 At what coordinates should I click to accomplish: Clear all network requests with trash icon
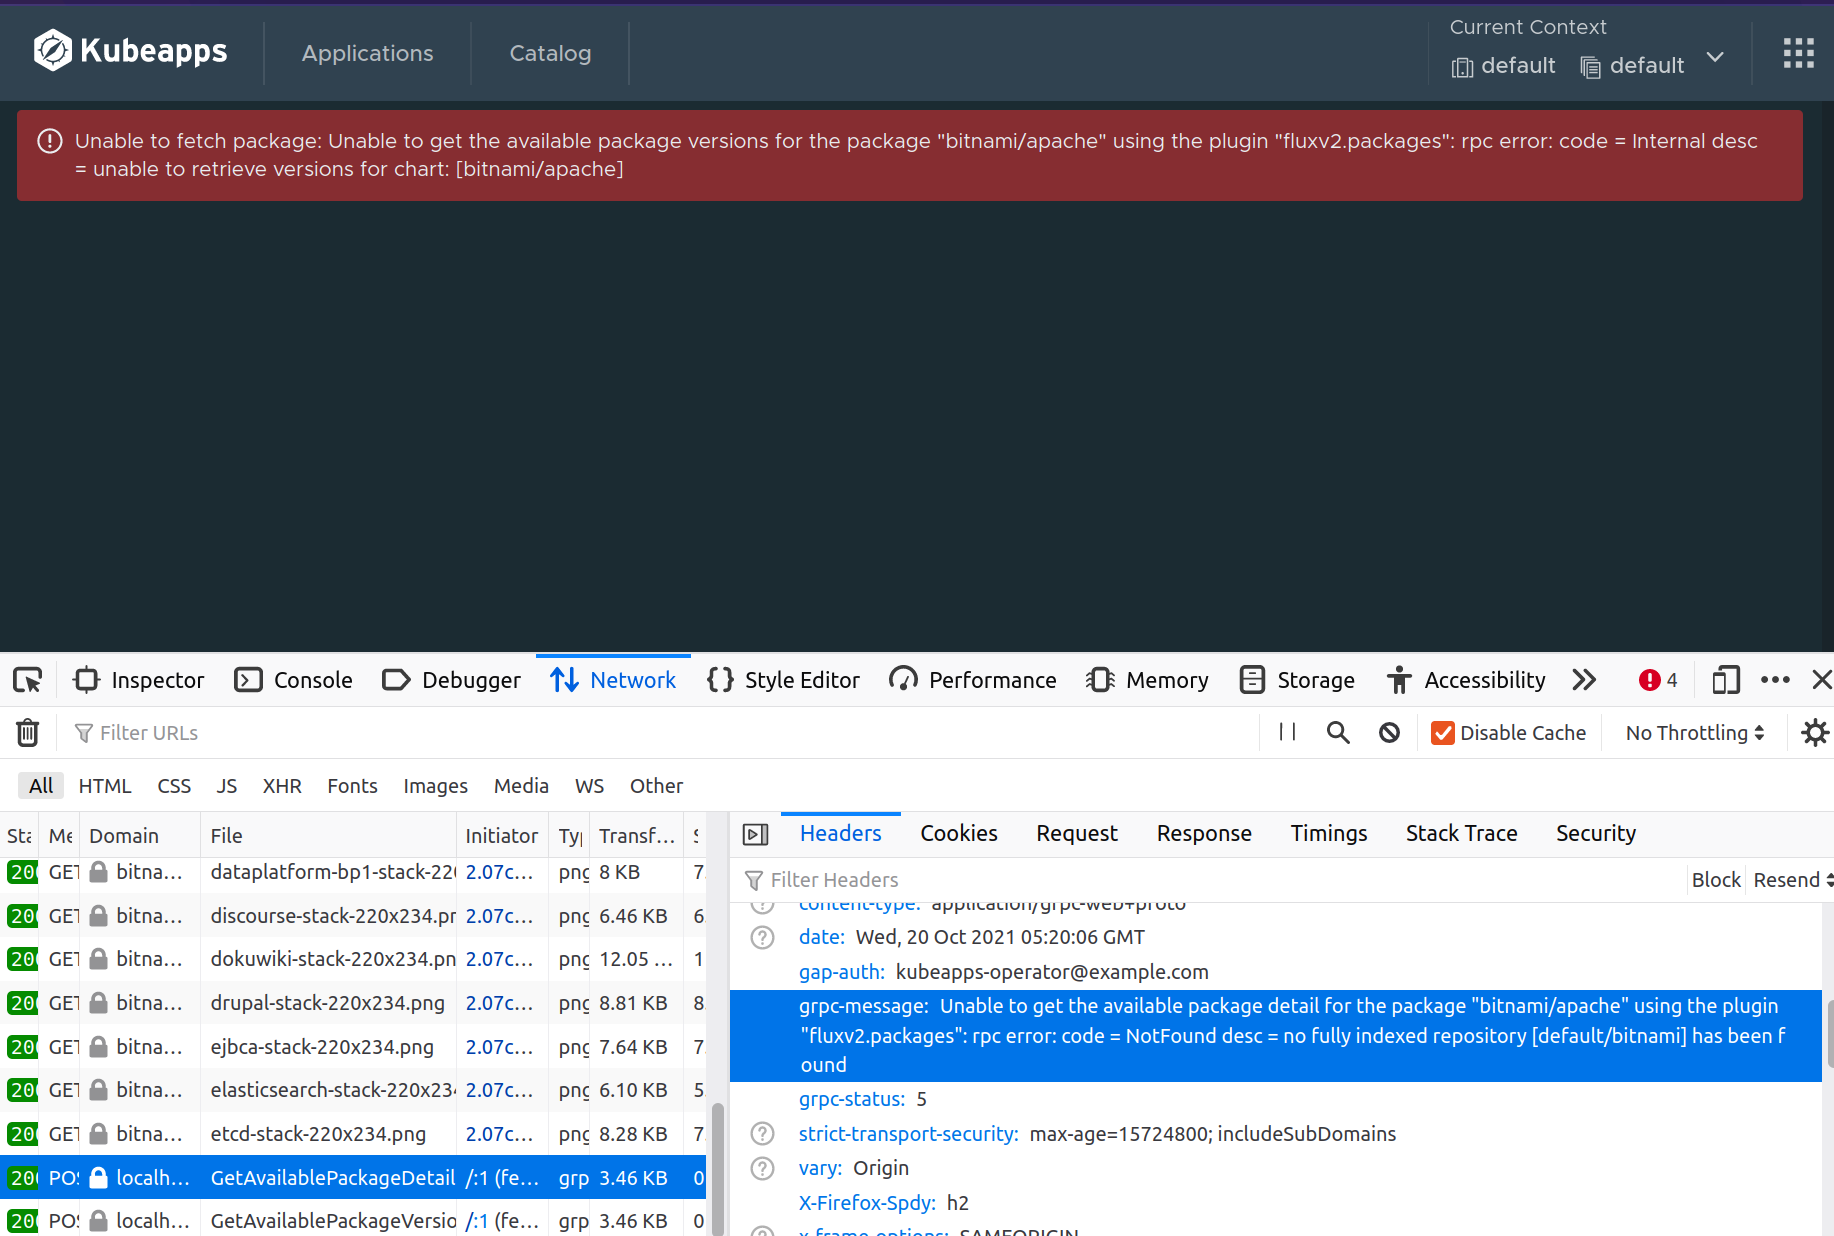coord(27,732)
